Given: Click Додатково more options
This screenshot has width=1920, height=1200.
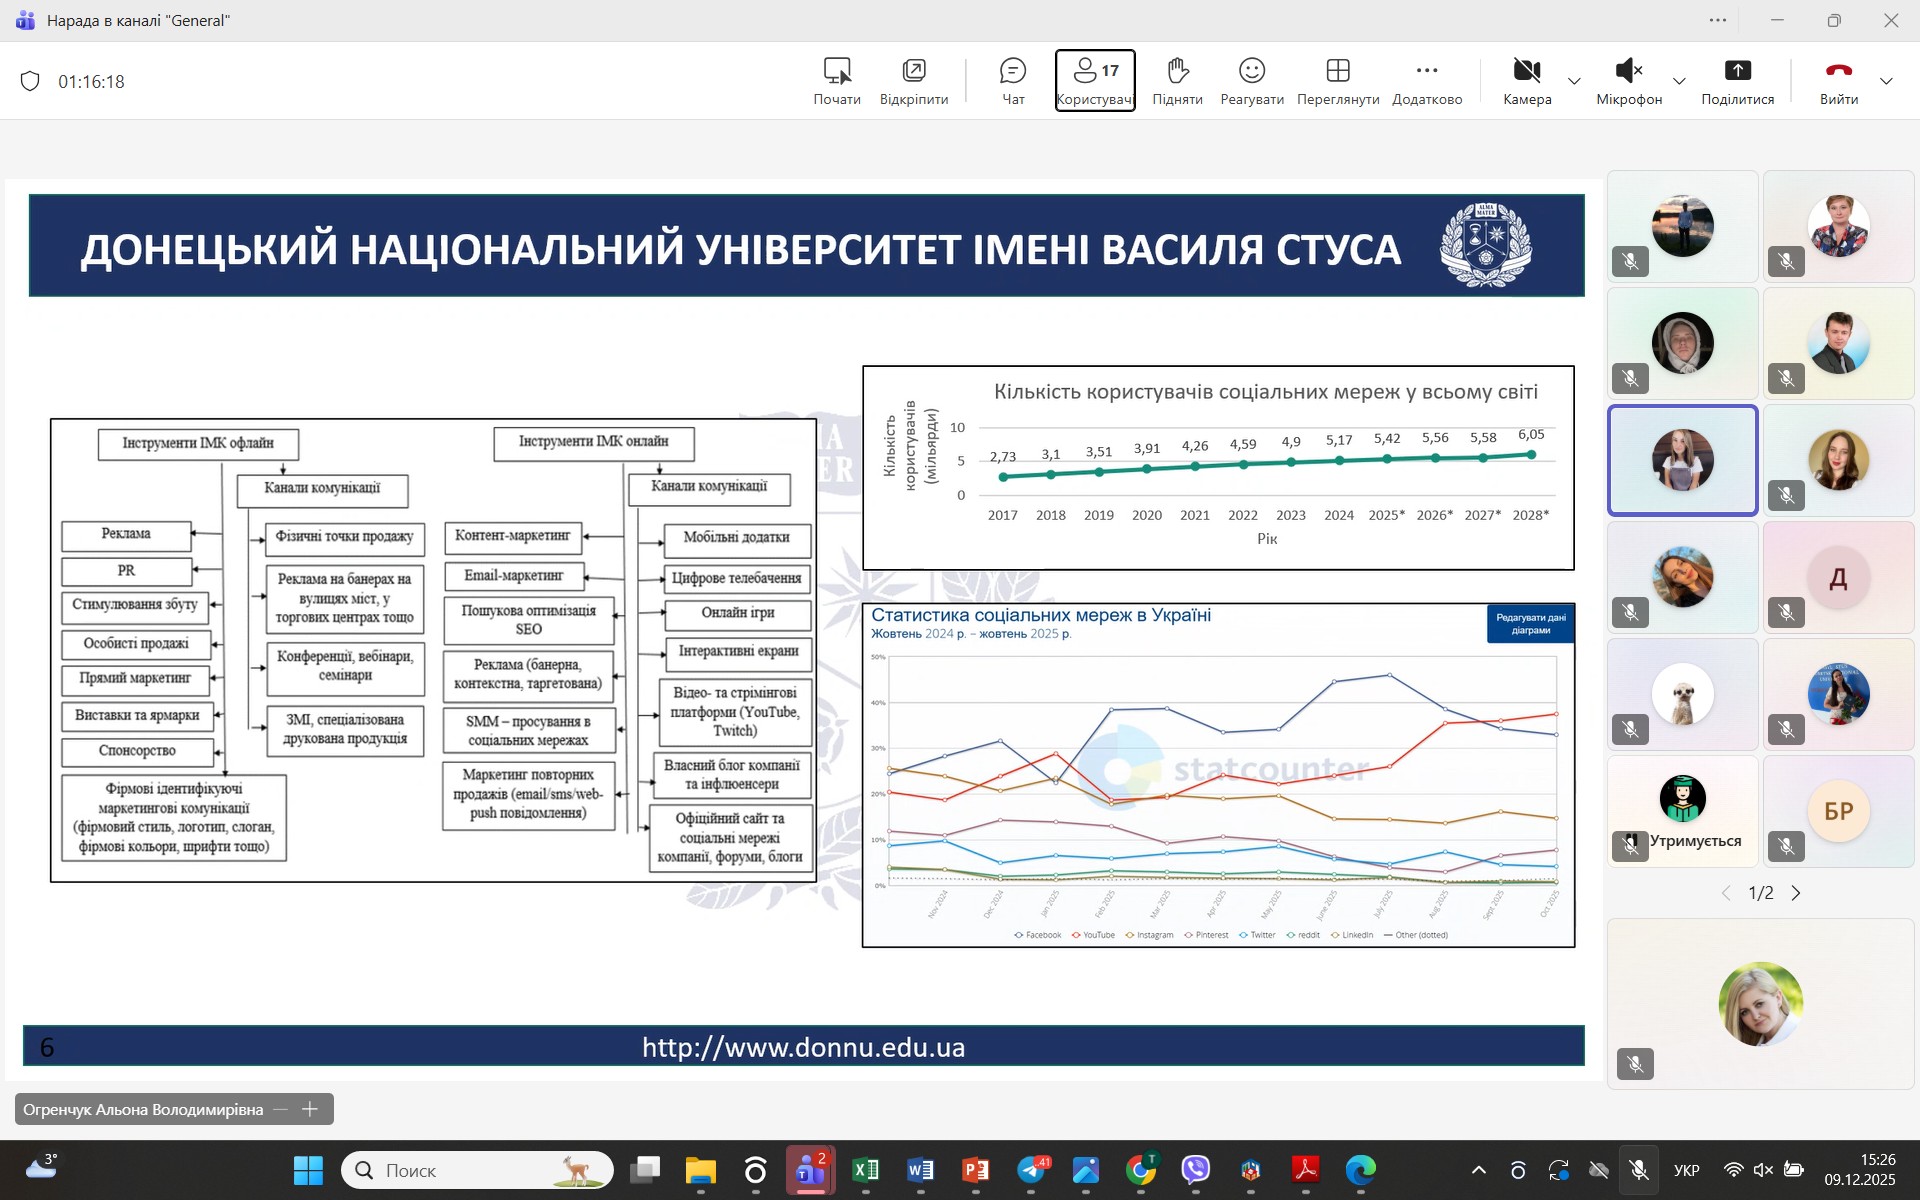Looking at the screenshot, I should point(1427,80).
